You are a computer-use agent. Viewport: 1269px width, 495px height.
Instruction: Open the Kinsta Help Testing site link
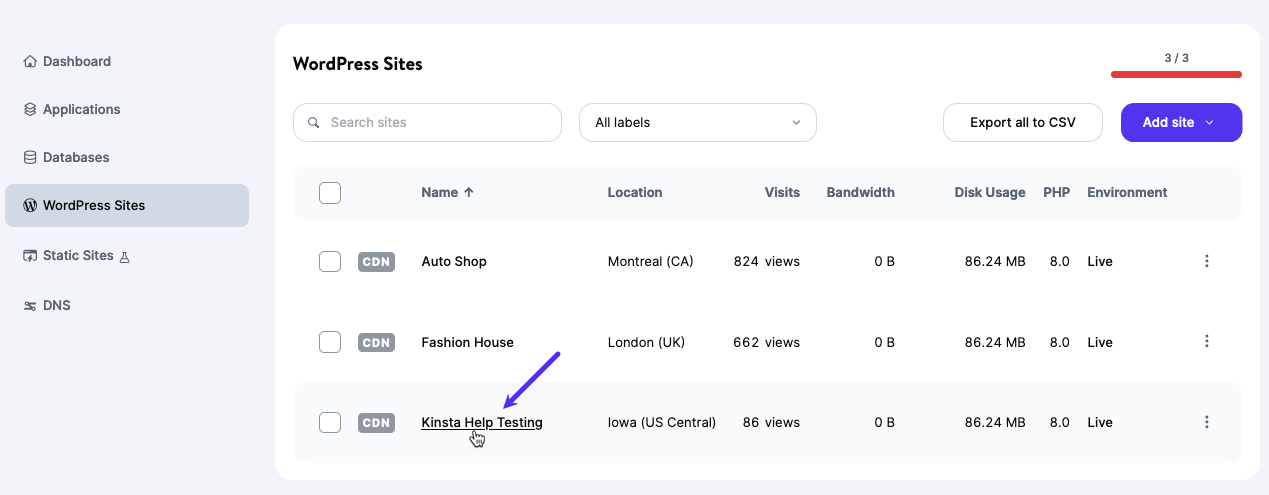click(482, 422)
